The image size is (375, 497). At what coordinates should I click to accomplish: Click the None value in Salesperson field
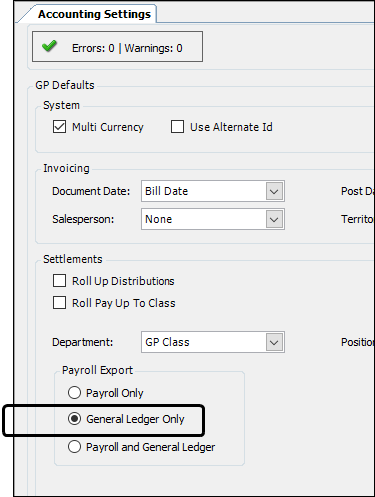(x=159, y=219)
